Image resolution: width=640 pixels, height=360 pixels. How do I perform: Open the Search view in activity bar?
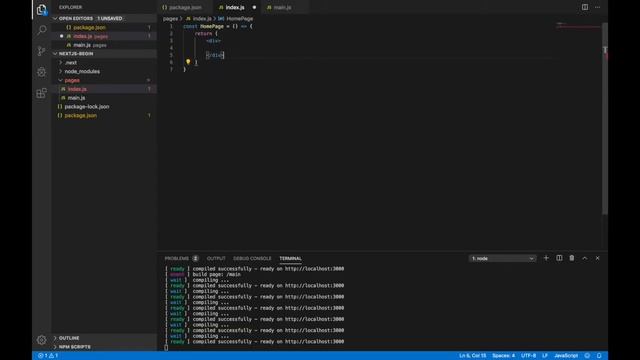pyautogui.click(x=42, y=30)
